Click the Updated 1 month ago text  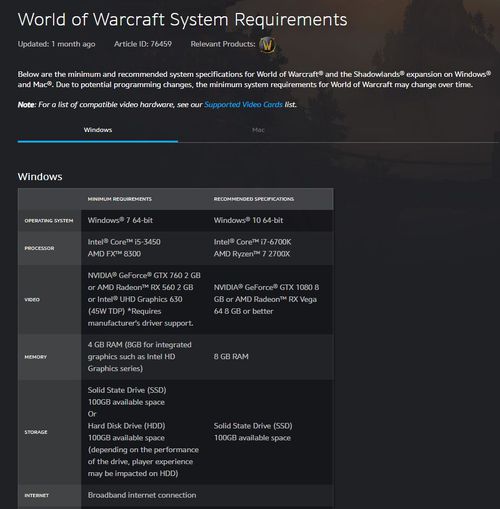(x=56, y=44)
